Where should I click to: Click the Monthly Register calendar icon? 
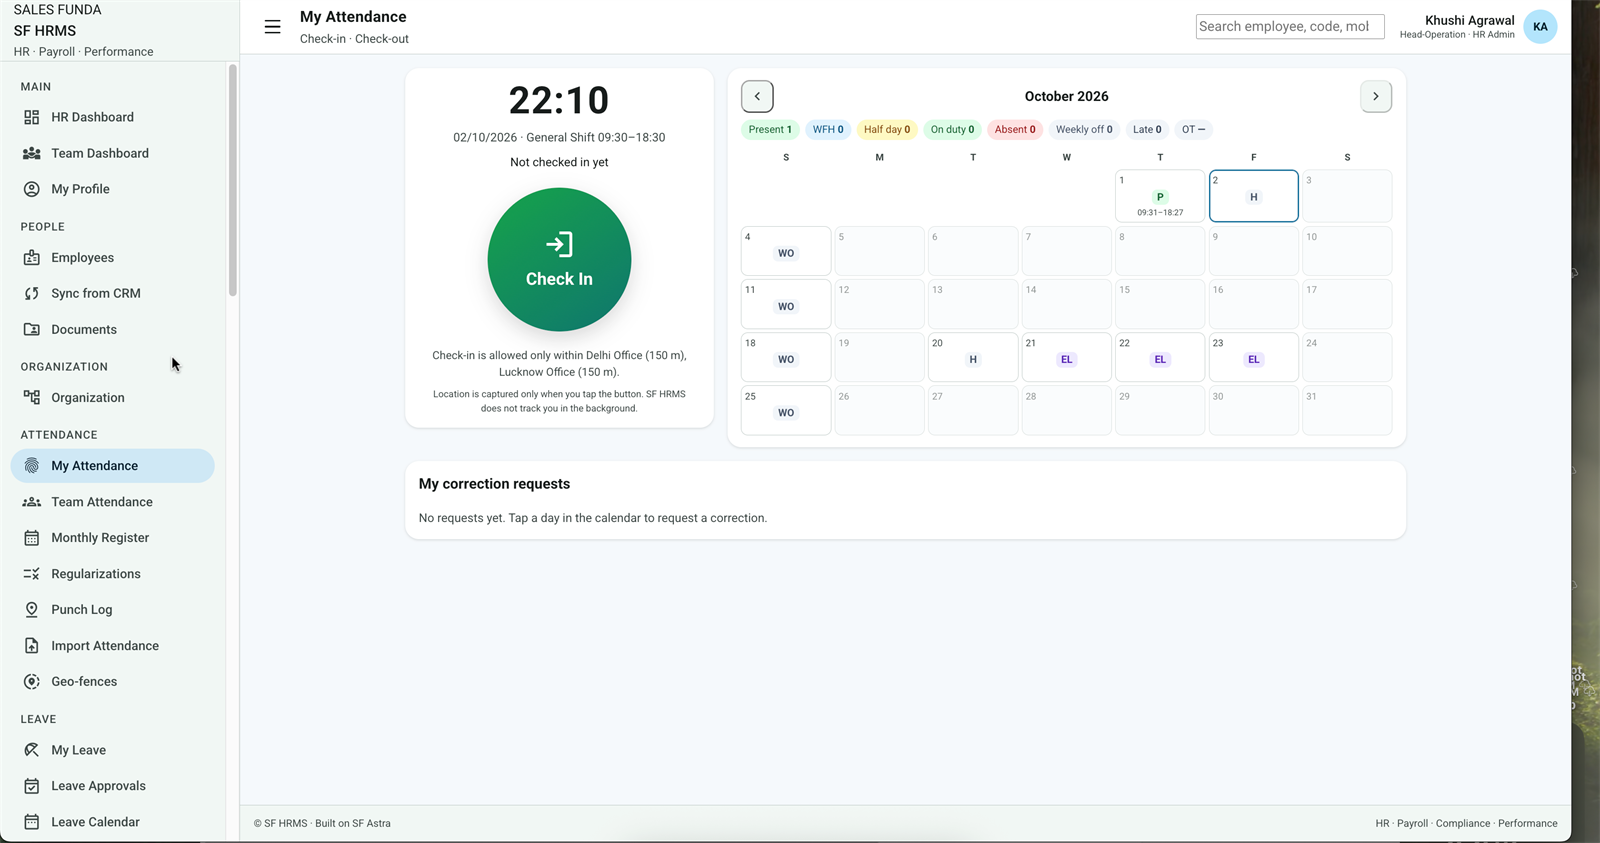click(x=32, y=538)
